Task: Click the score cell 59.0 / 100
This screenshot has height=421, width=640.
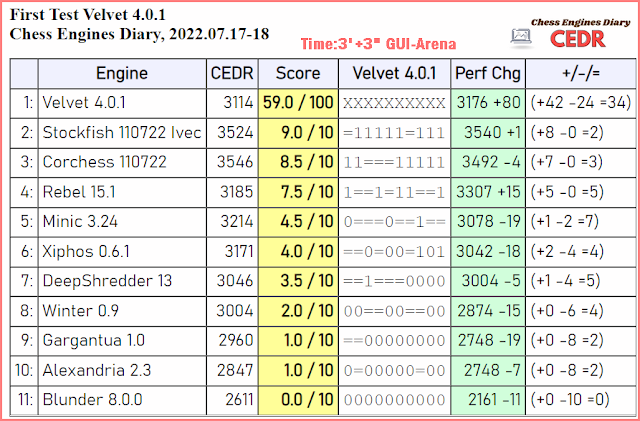Action: [298, 102]
